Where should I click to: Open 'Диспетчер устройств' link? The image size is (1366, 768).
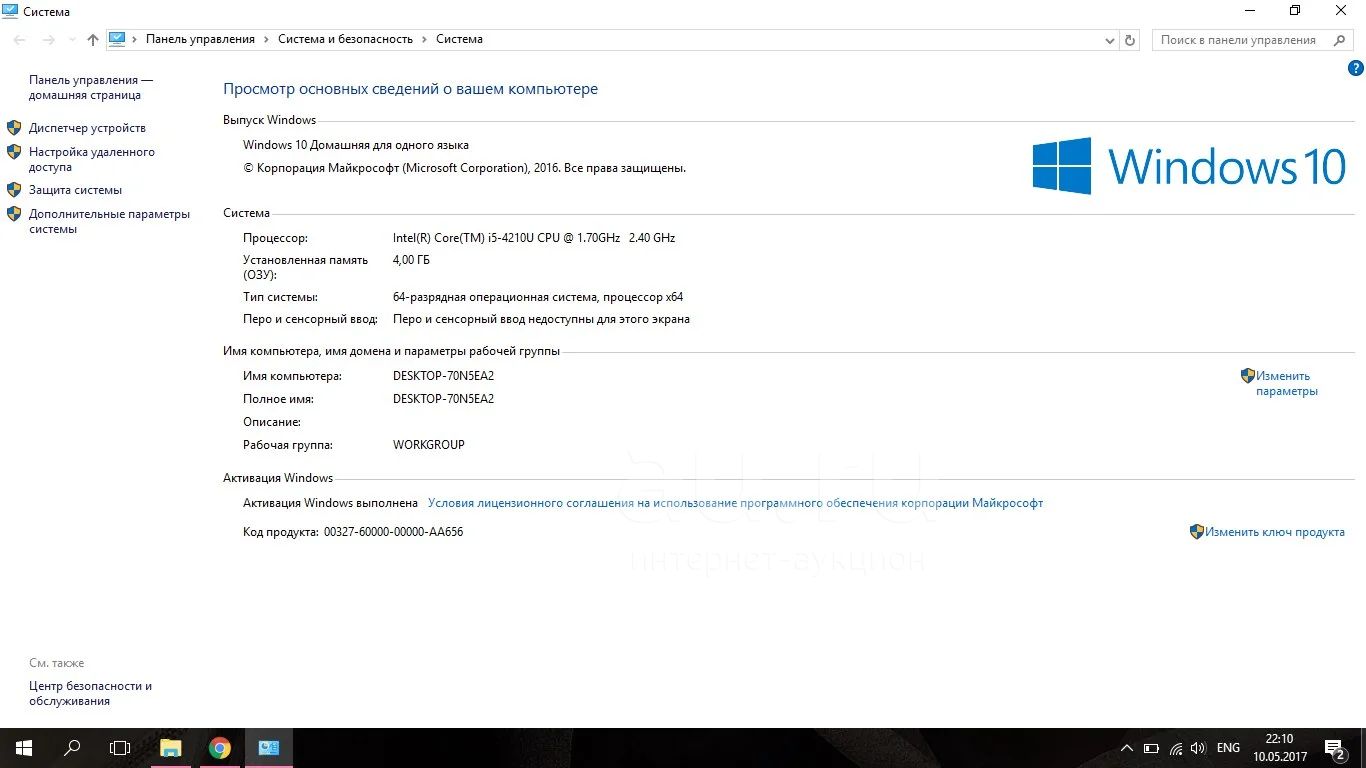pyautogui.click(x=87, y=128)
